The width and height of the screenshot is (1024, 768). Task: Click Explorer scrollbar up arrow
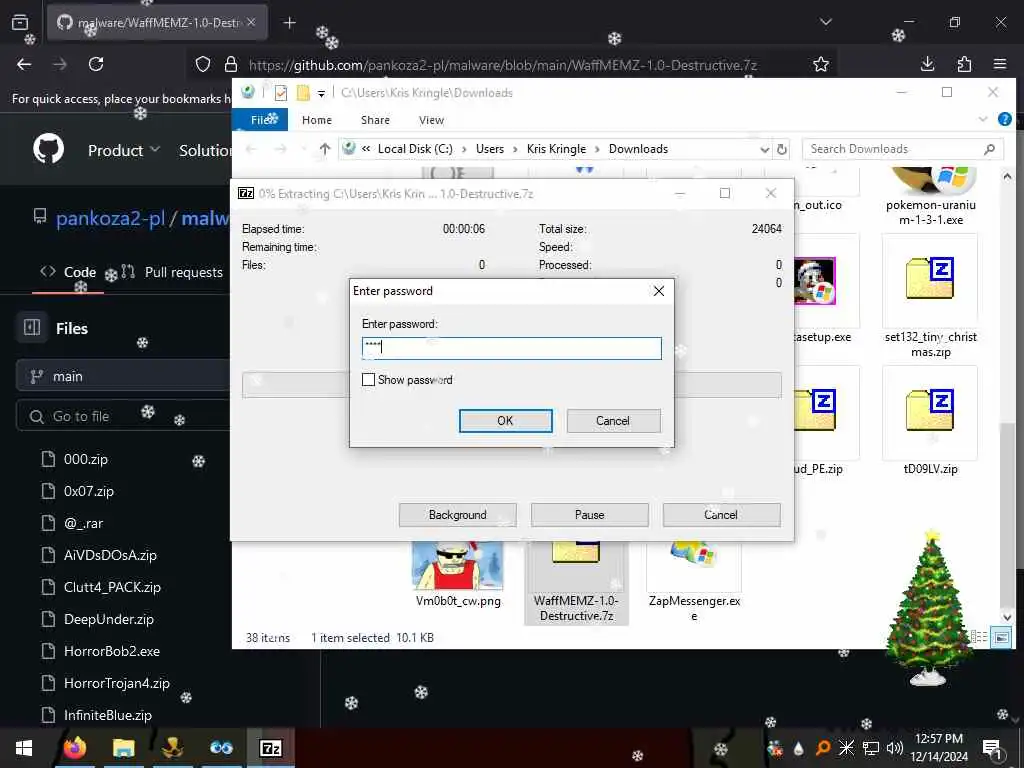[1007, 176]
